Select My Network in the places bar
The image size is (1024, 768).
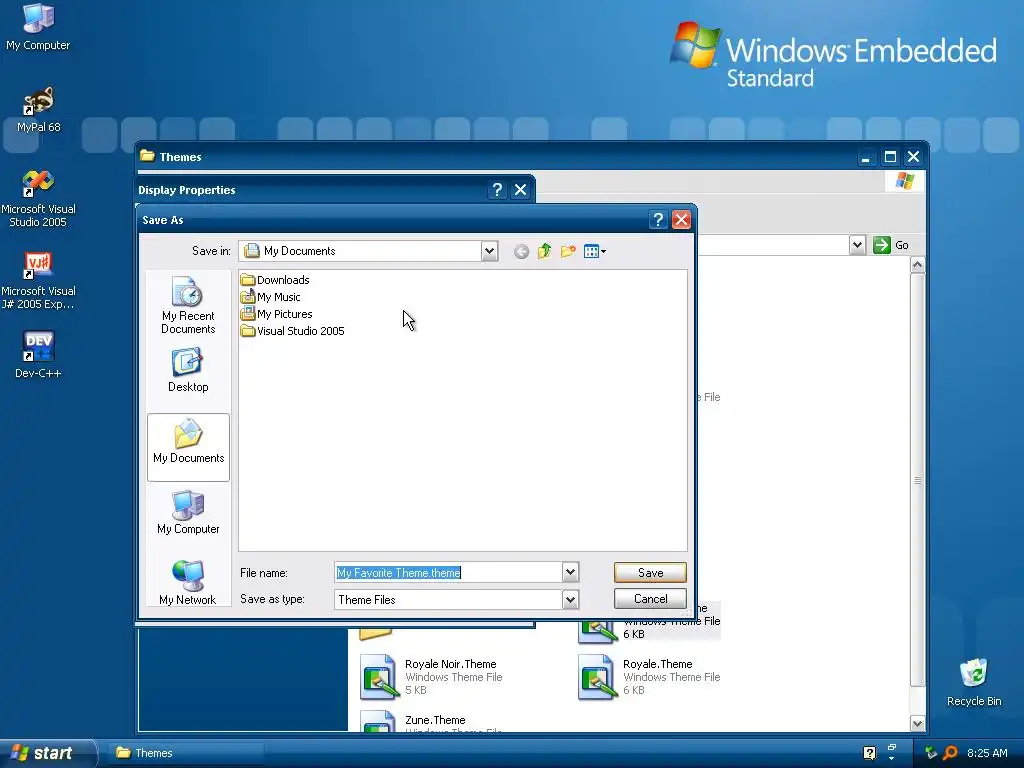pos(188,583)
